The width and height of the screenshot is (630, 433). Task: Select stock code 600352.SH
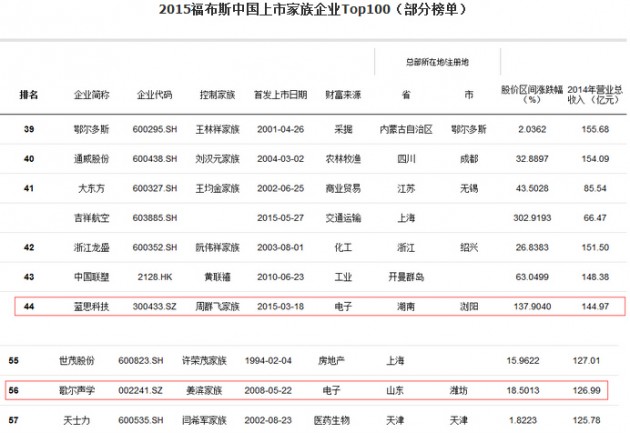(155, 247)
